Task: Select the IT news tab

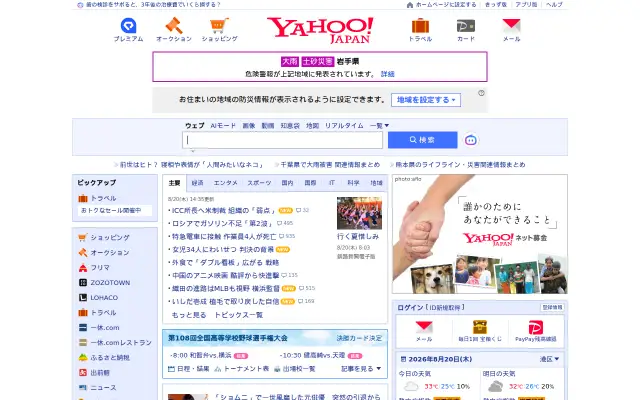Action: [x=332, y=183]
